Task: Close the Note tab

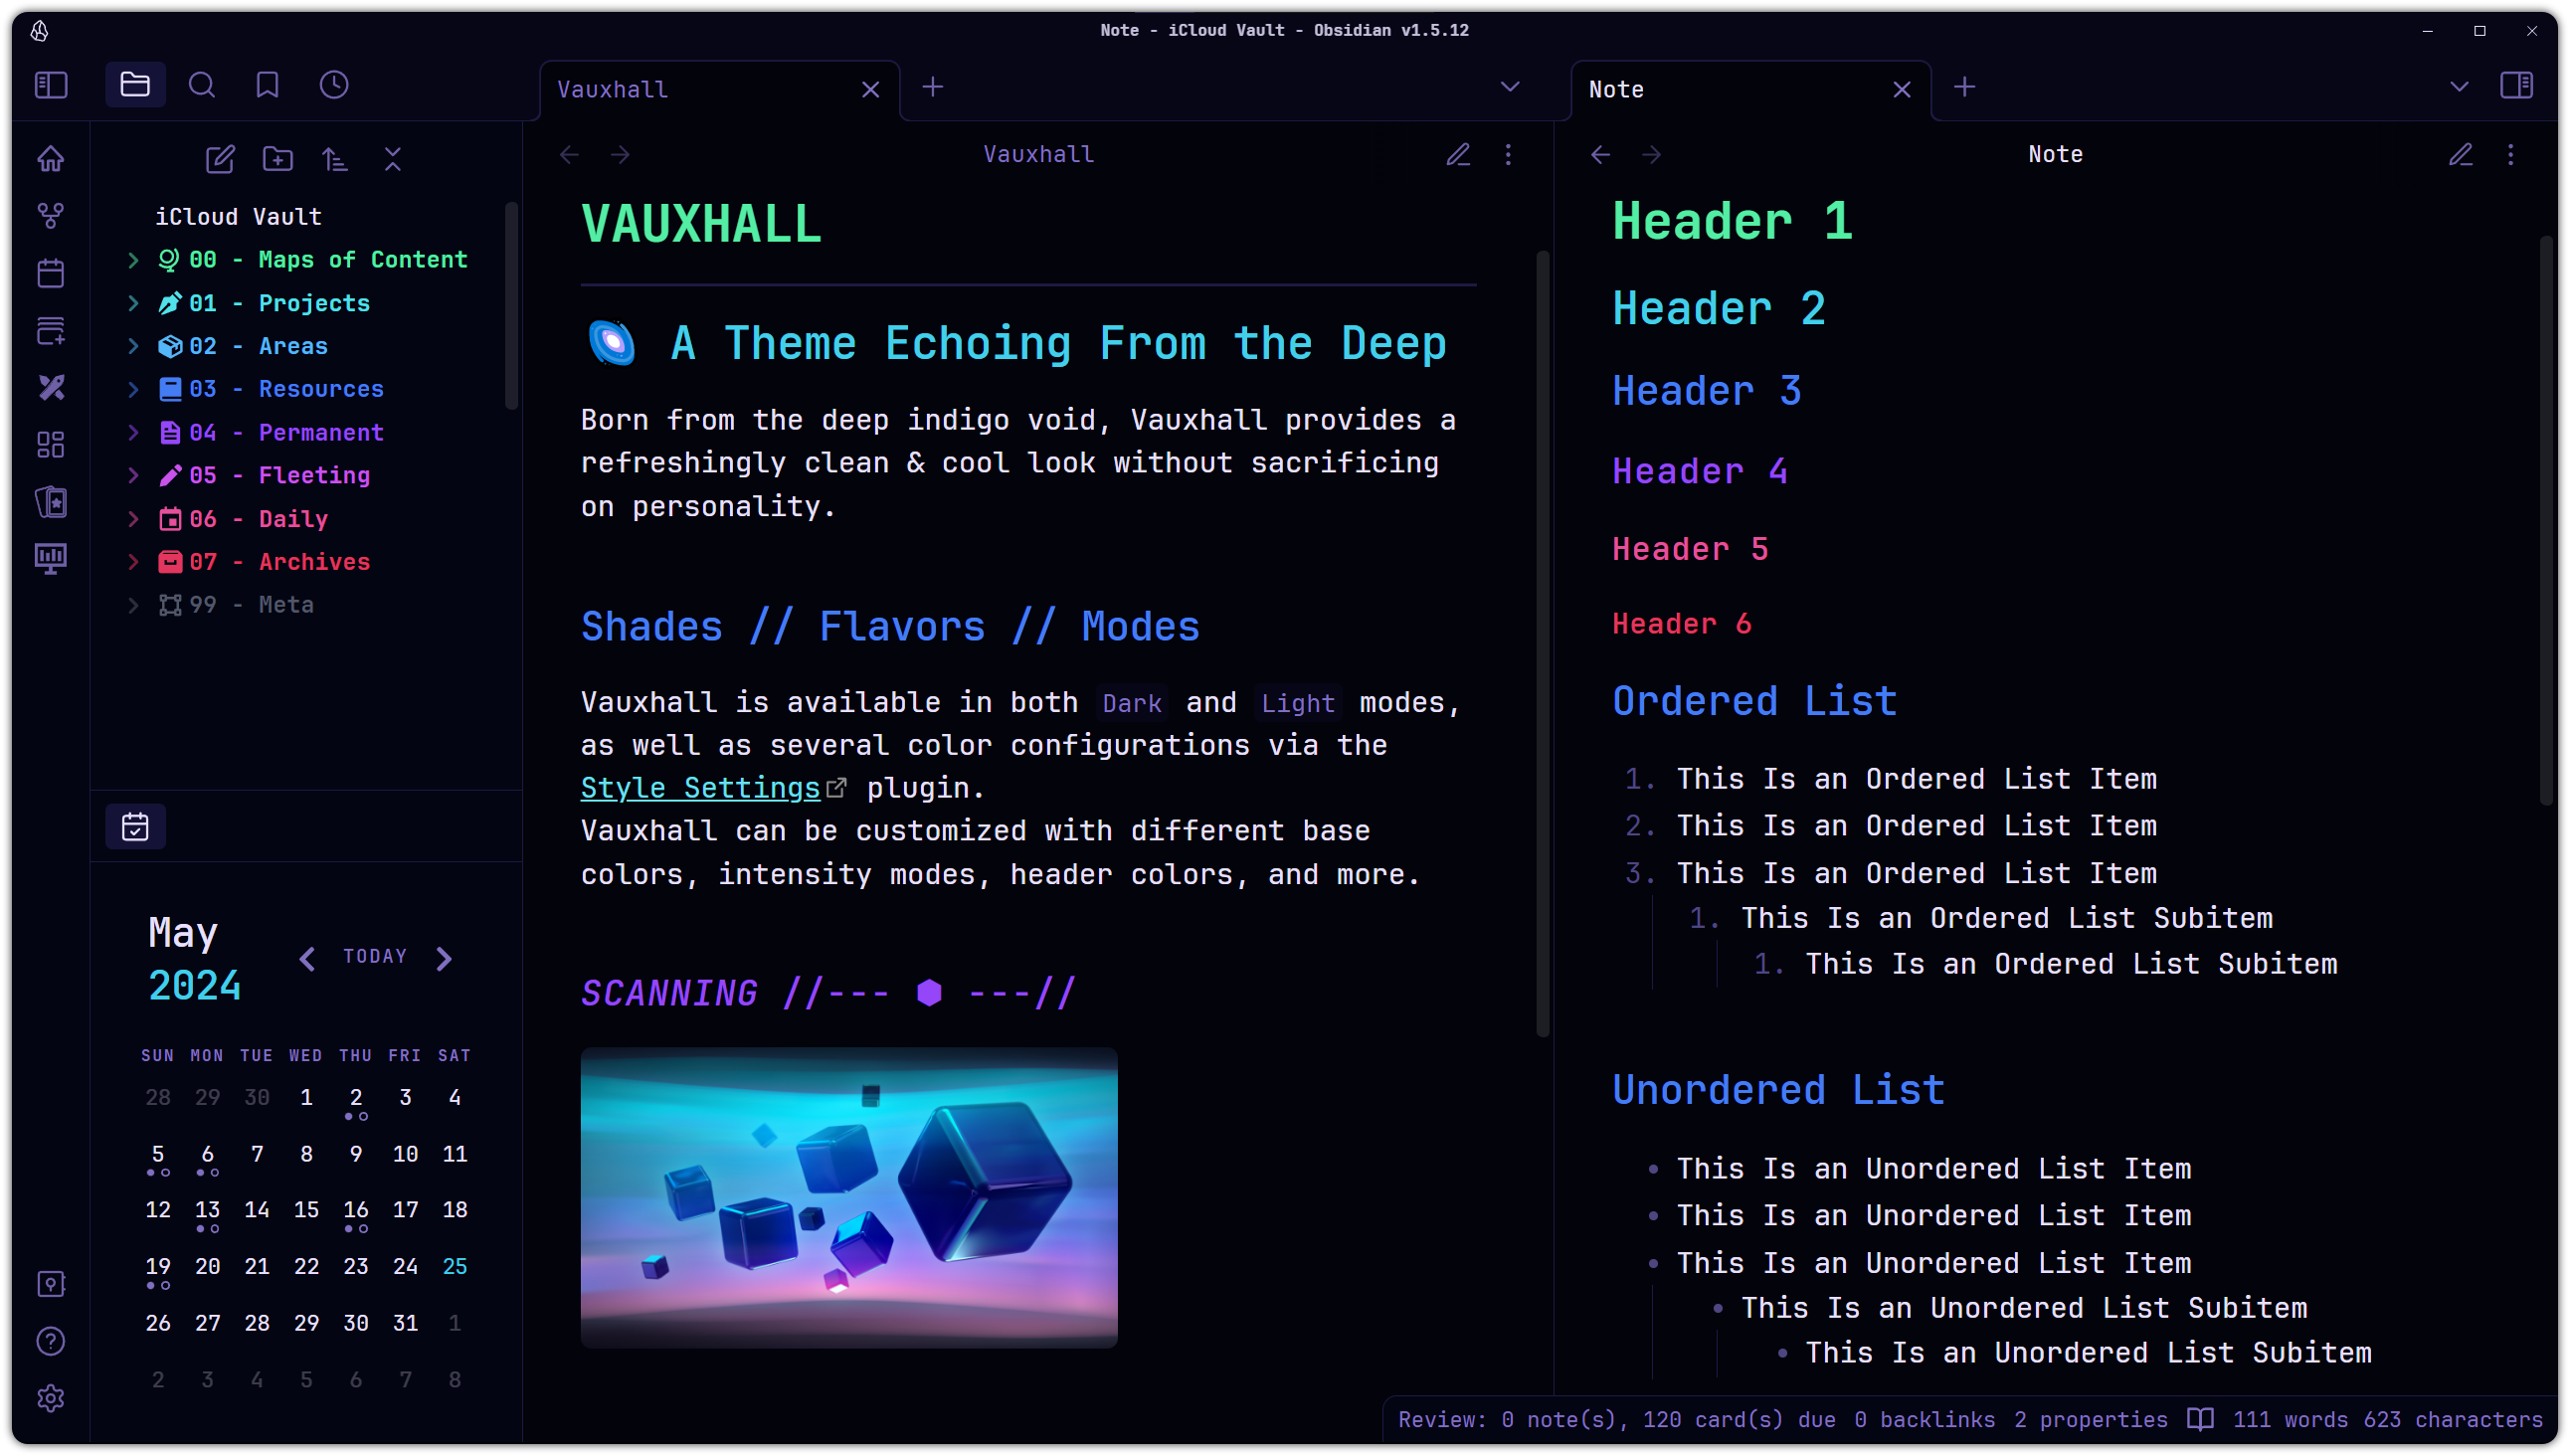Action: coord(1902,90)
